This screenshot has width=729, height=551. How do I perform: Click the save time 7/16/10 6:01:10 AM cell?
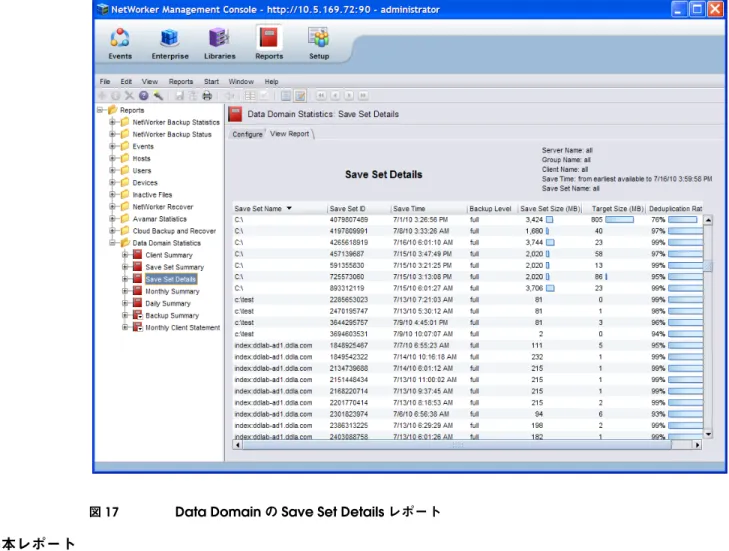pyautogui.click(x=423, y=242)
